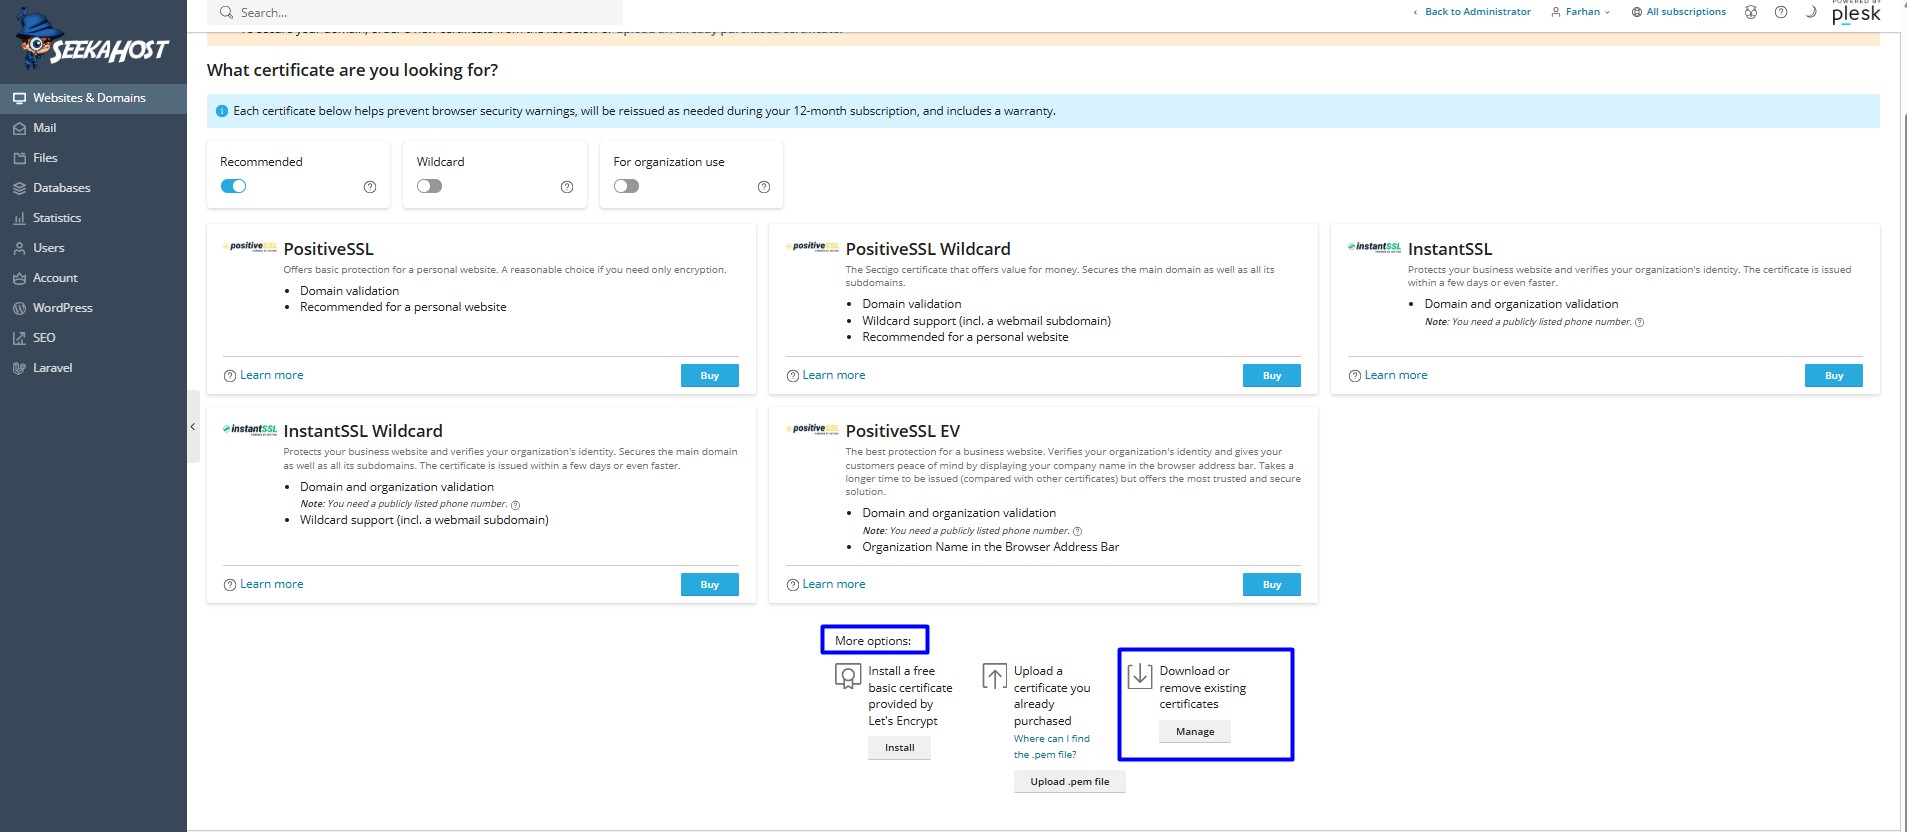
Task: Click the Recommended filter help icon
Action: pos(370,187)
